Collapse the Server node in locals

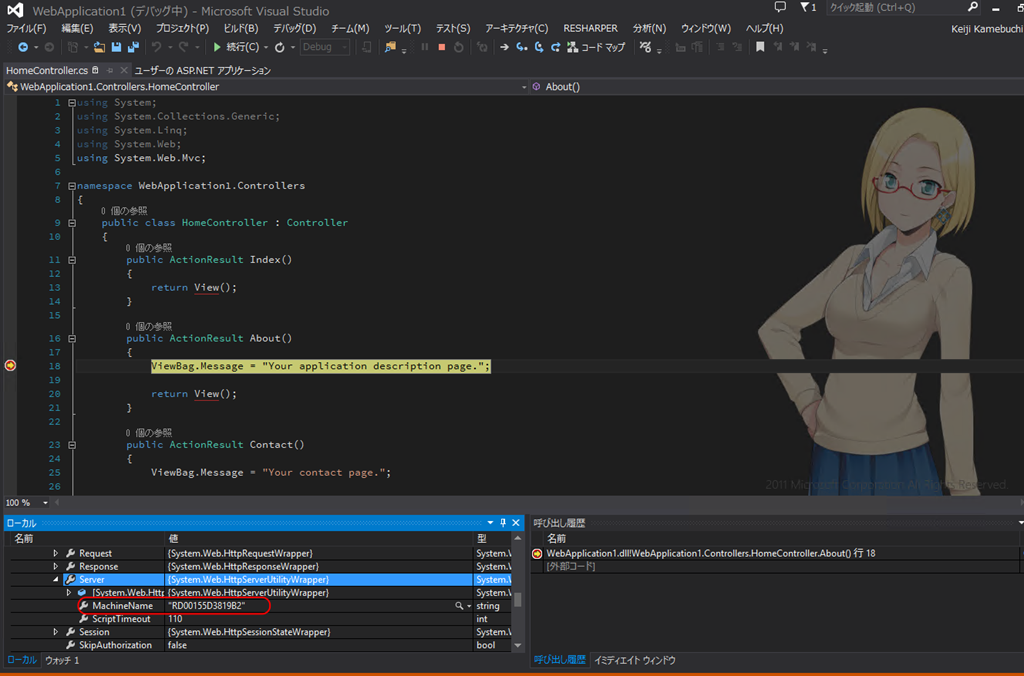(56, 579)
